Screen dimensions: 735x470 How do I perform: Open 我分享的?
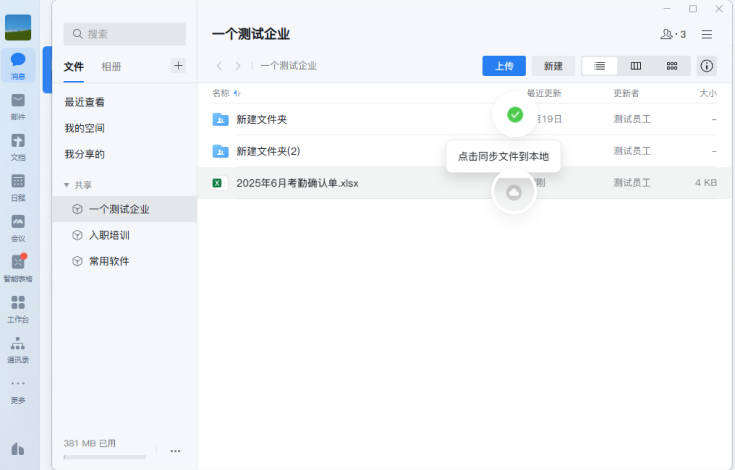tap(84, 154)
